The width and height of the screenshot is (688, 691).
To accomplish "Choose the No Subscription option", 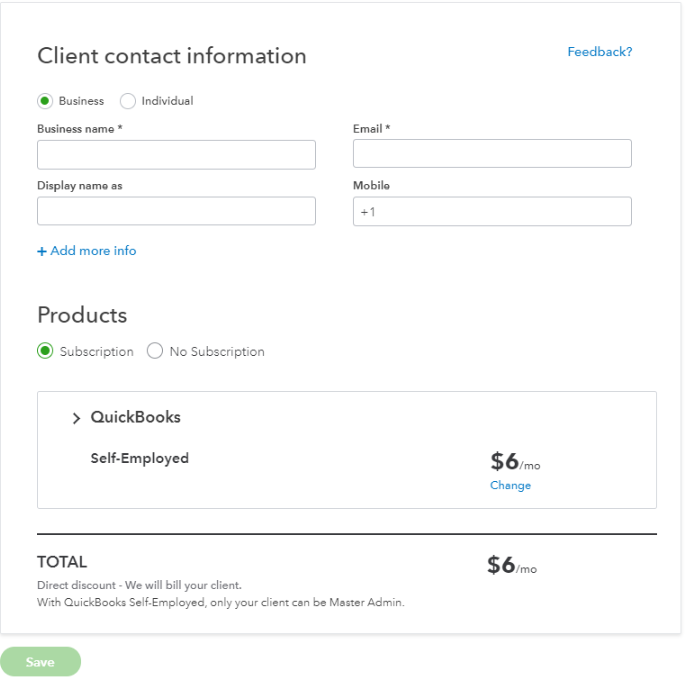I will pyautogui.click(x=155, y=351).
